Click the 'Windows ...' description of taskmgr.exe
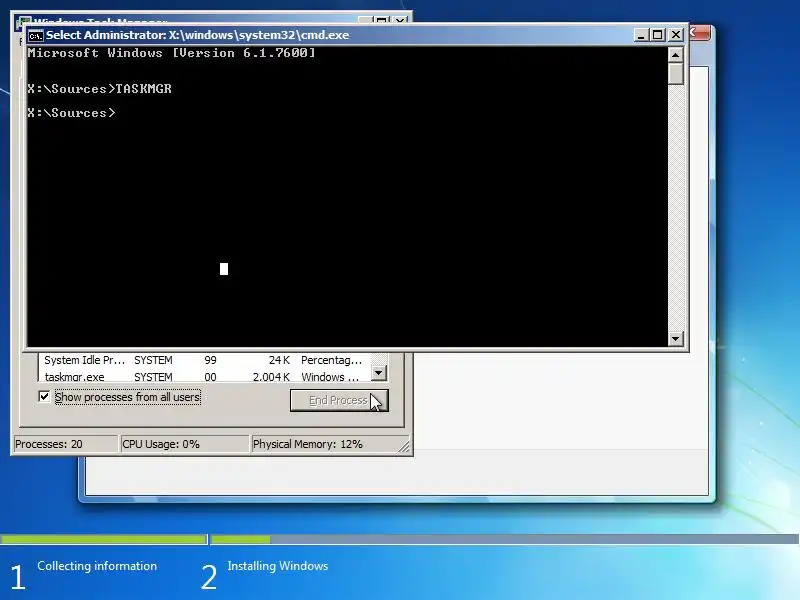 330,377
